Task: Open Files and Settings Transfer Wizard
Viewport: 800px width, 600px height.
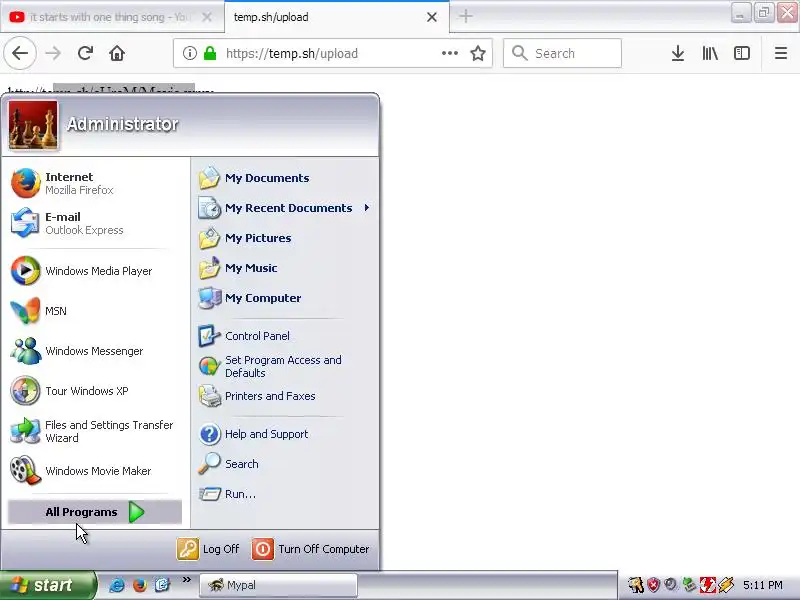Action: [x=94, y=431]
